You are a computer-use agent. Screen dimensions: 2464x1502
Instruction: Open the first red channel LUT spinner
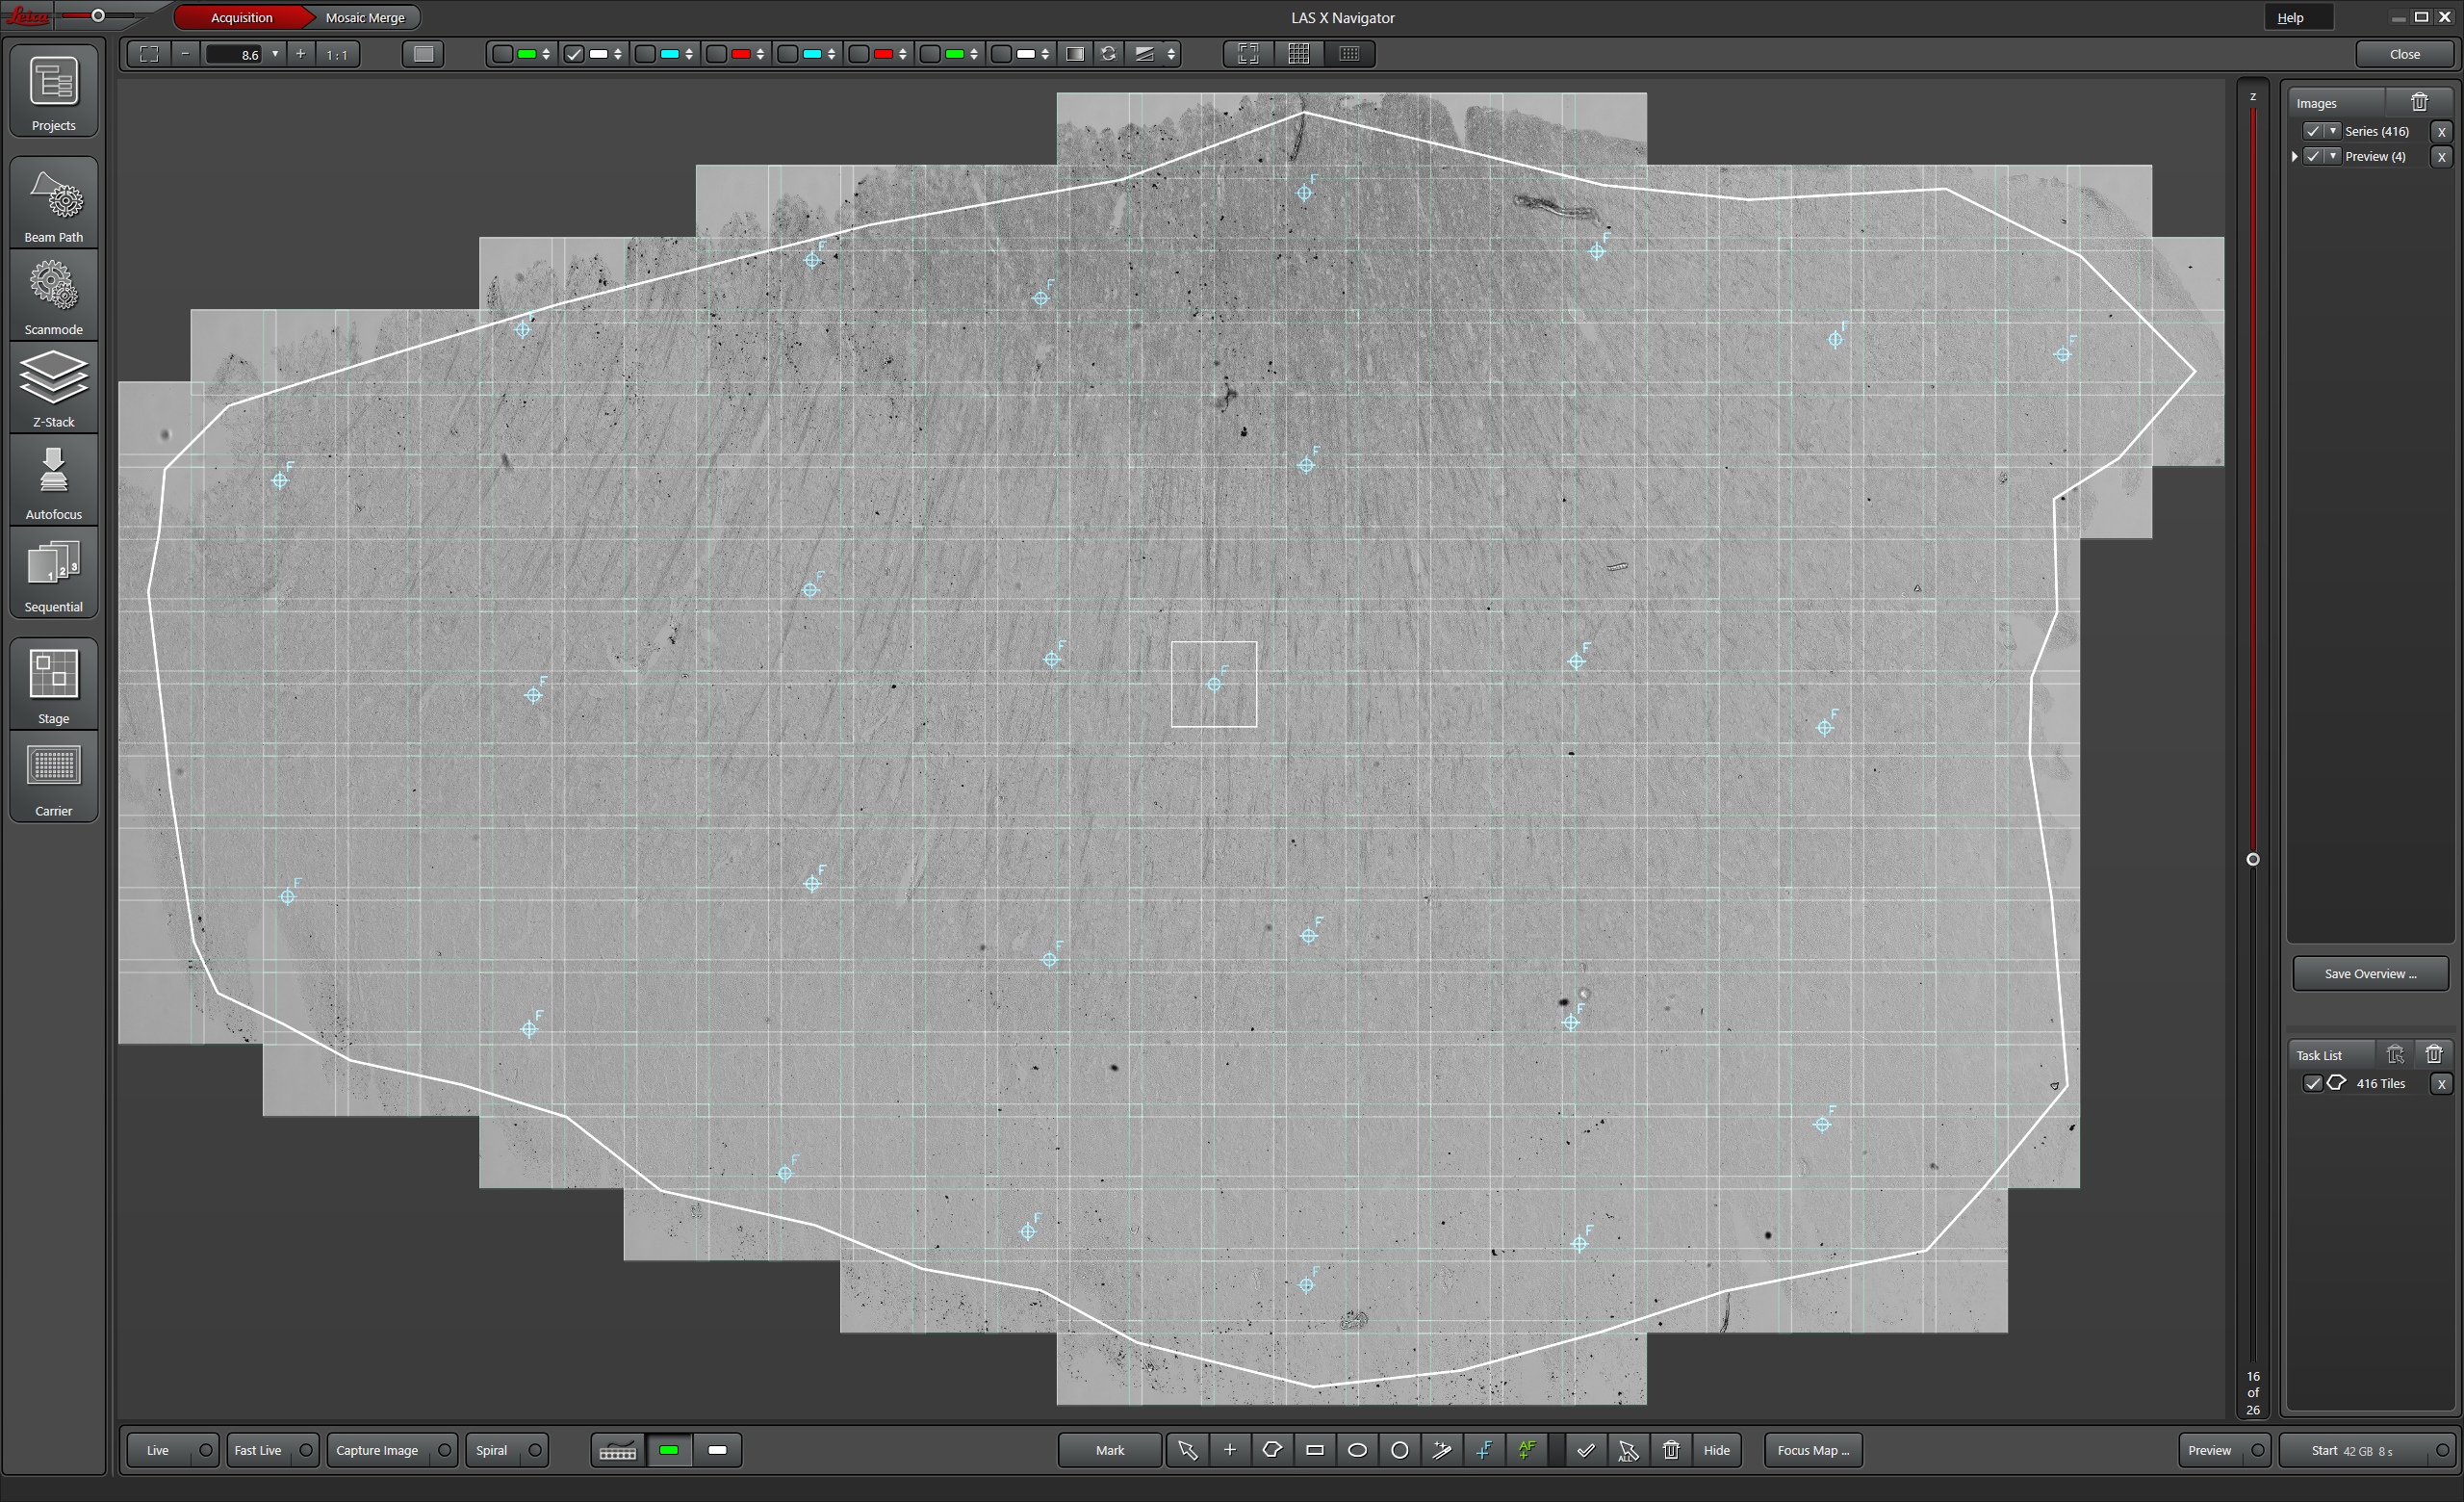(760, 54)
